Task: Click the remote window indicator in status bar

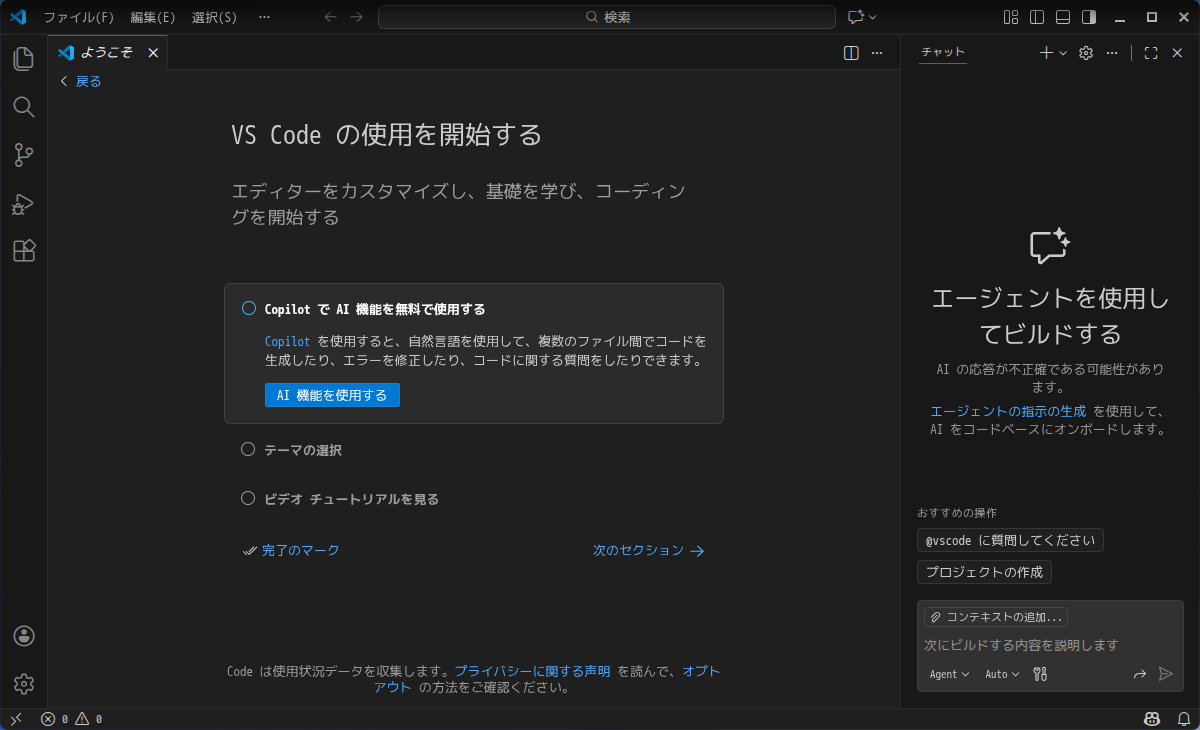Action: 16,719
